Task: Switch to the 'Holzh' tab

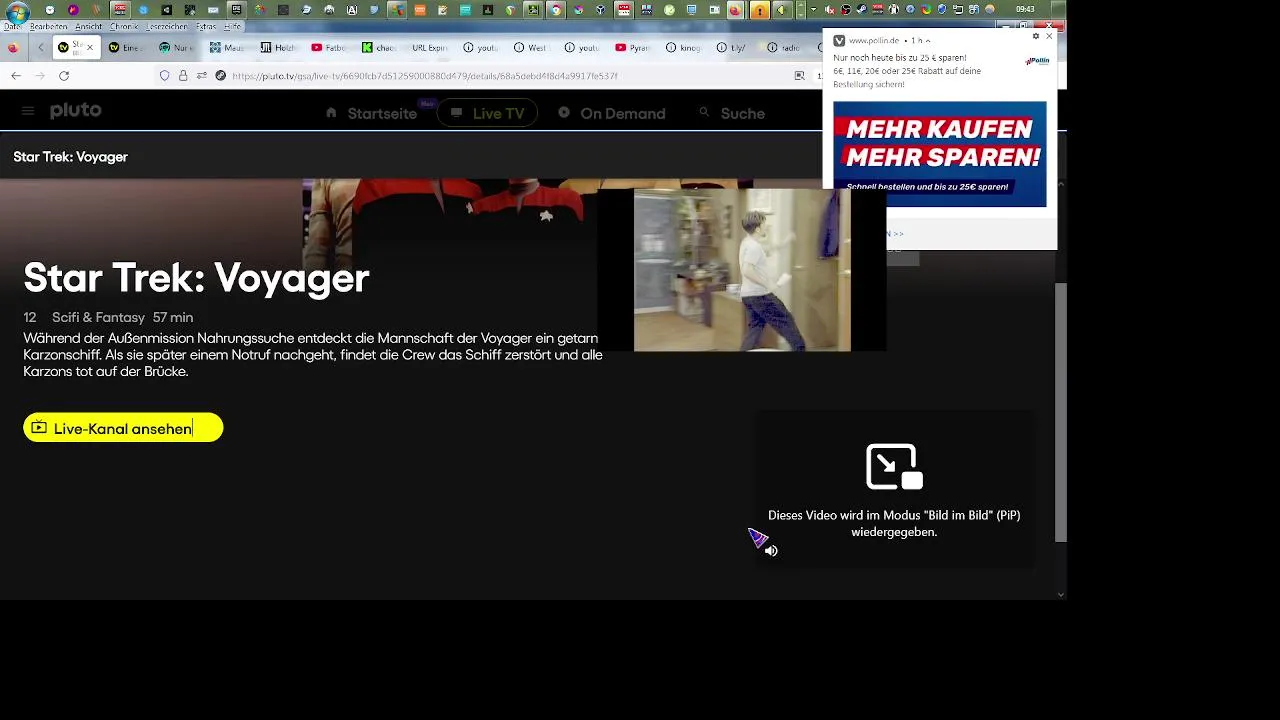Action: click(x=277, y=48)
